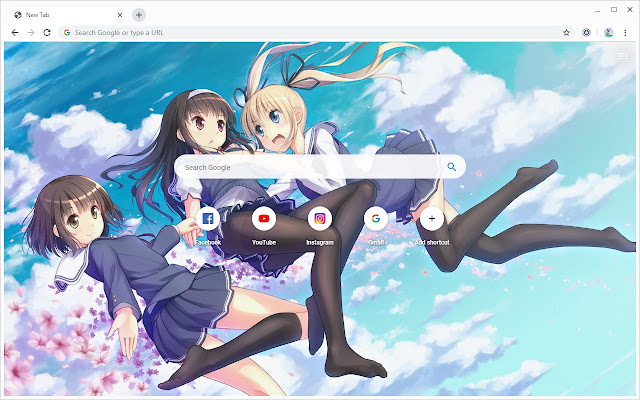Reload the page with the refresh icon
This screenshot has height=400, width=640.
pyautogui.click(x=47, y=33)
